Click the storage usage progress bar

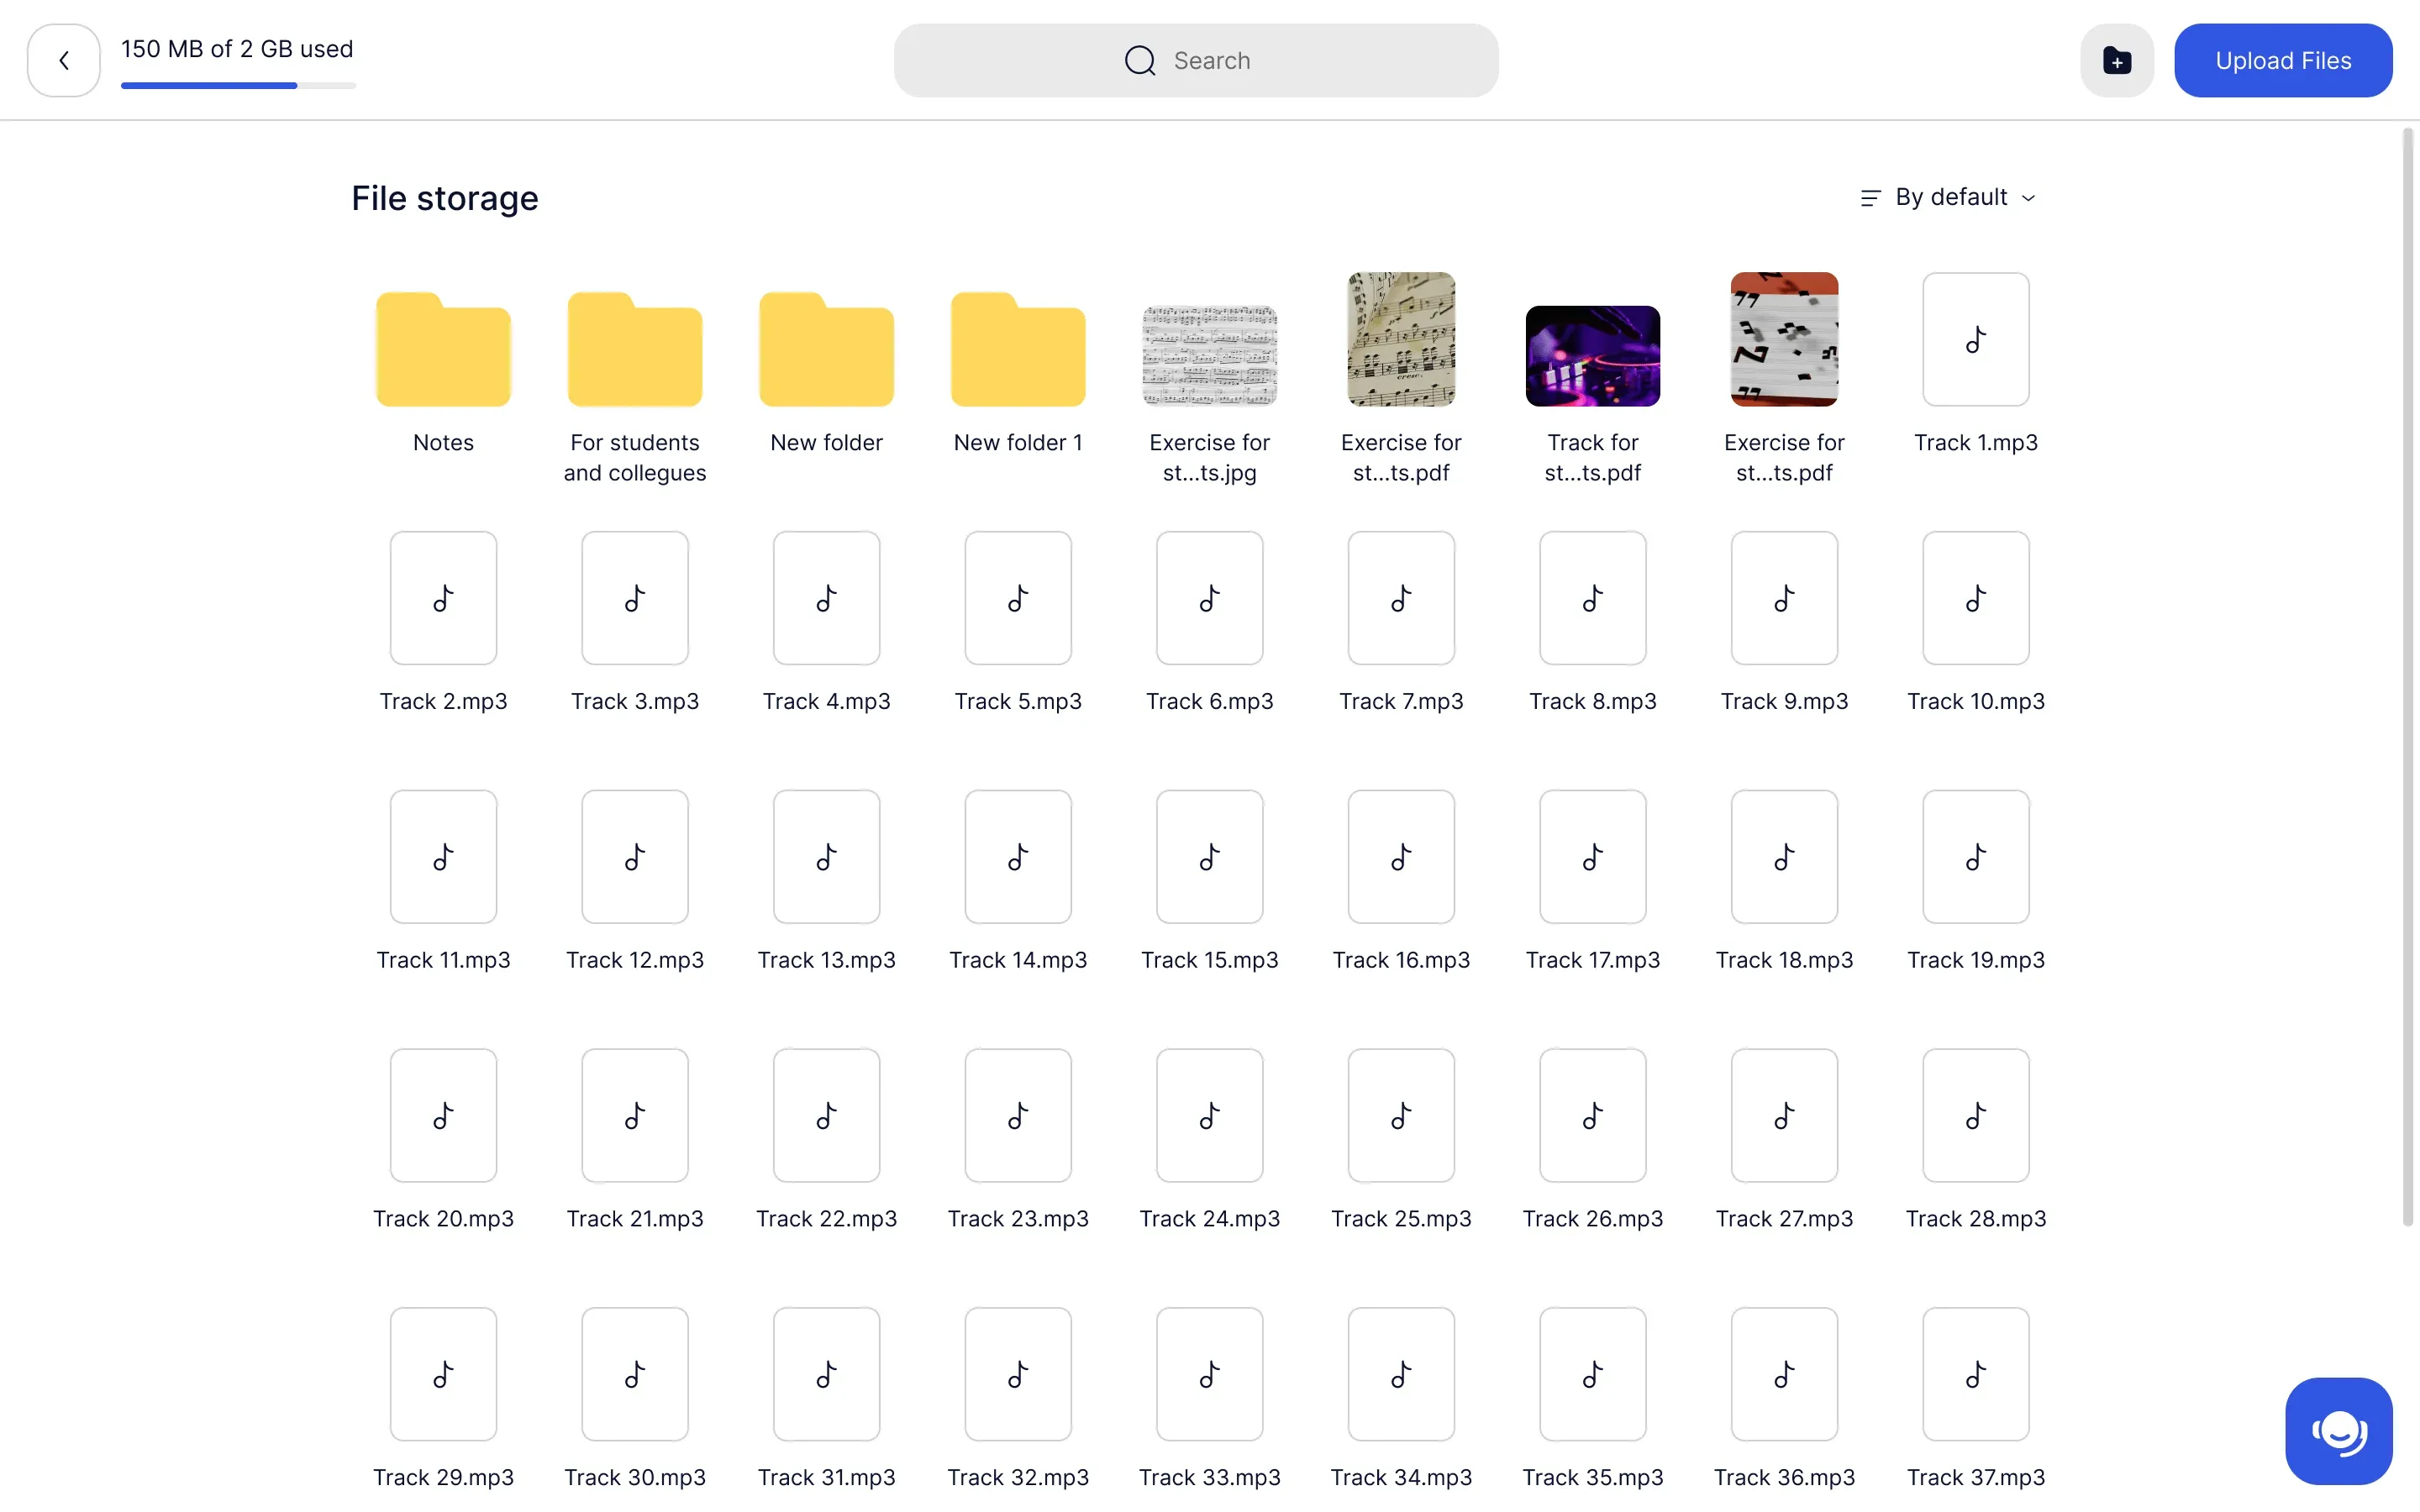click(x=238, y=86)
